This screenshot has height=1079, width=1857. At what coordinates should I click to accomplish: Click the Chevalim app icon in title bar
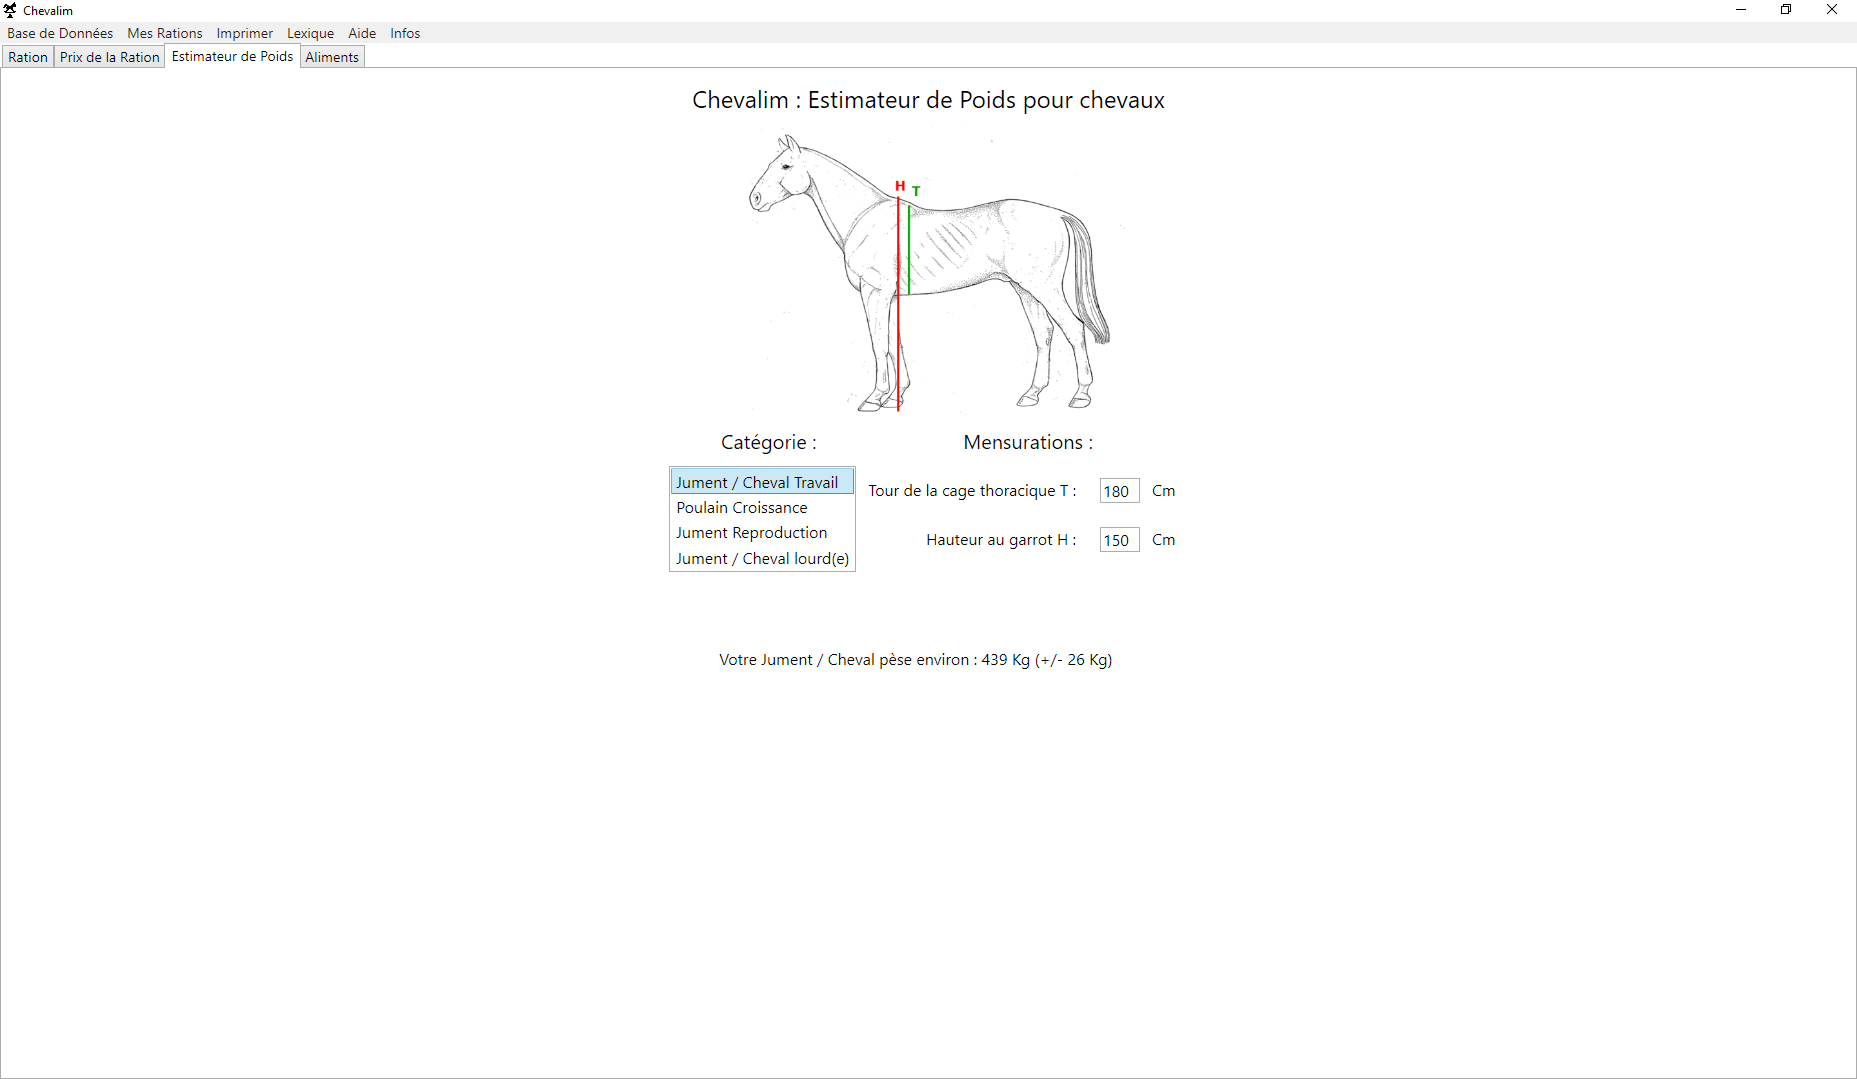pos(11,10)
